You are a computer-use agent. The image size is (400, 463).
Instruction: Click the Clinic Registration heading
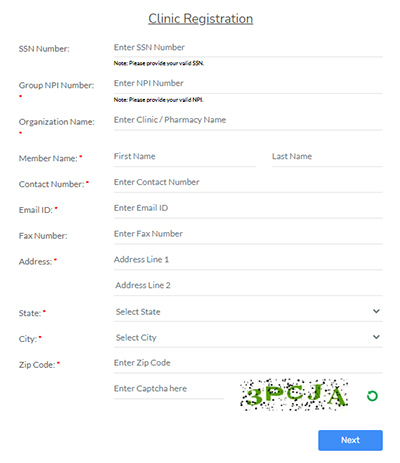[201, 19]
